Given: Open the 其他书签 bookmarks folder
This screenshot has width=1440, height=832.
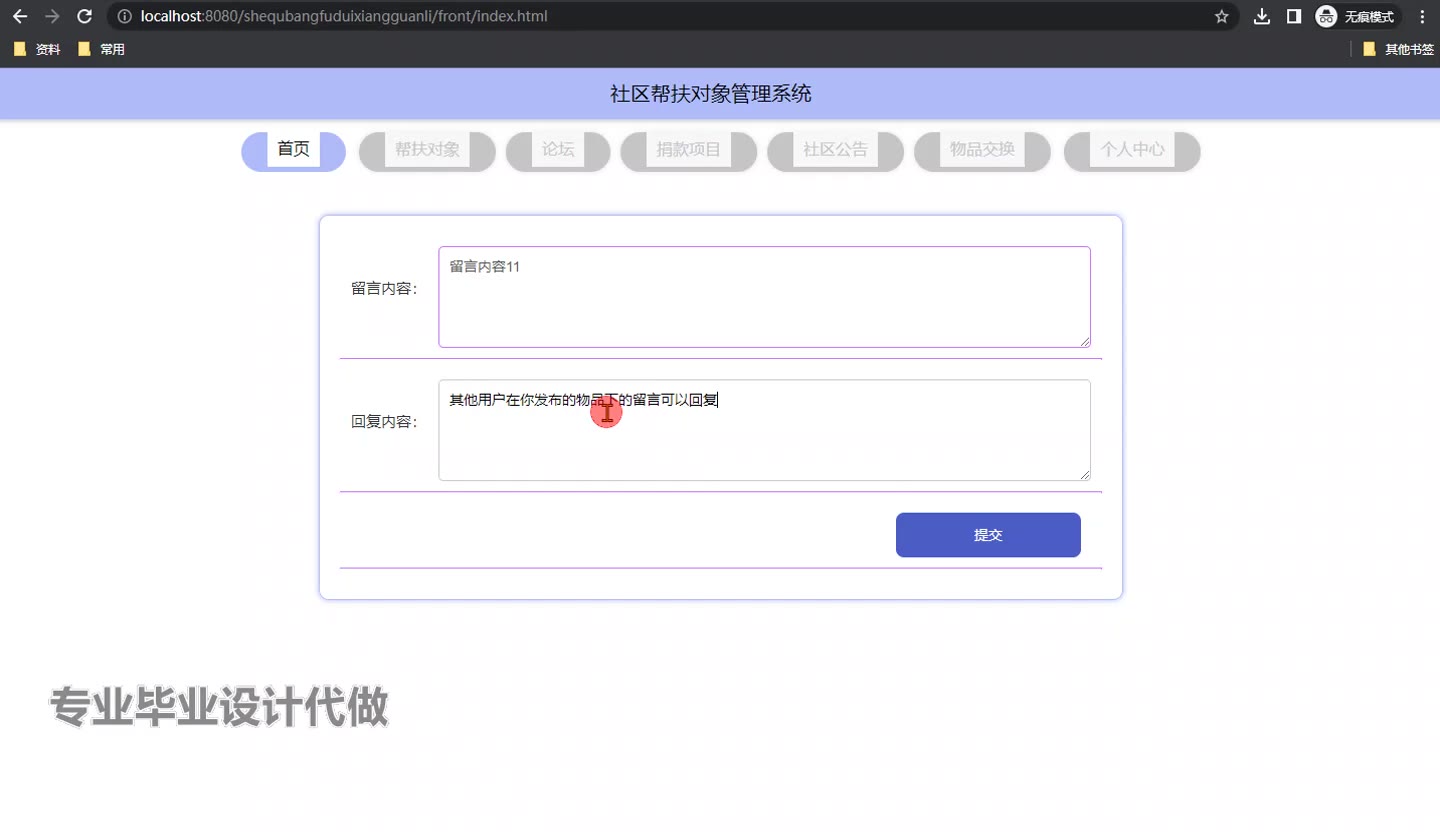Looking at the screenshot, I should 1399,49.
